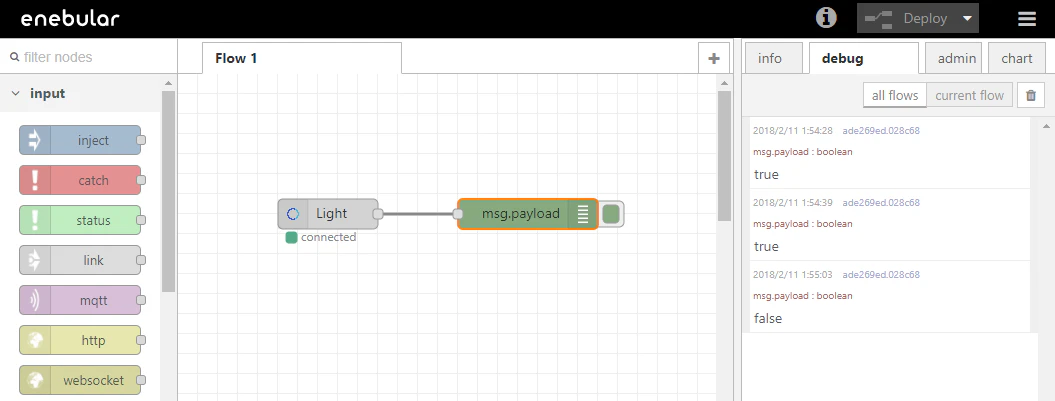The height and width of the screenshot is (401, 1055).
Task: Open the admin sidebar tab
Action: [x=953, y=58]
